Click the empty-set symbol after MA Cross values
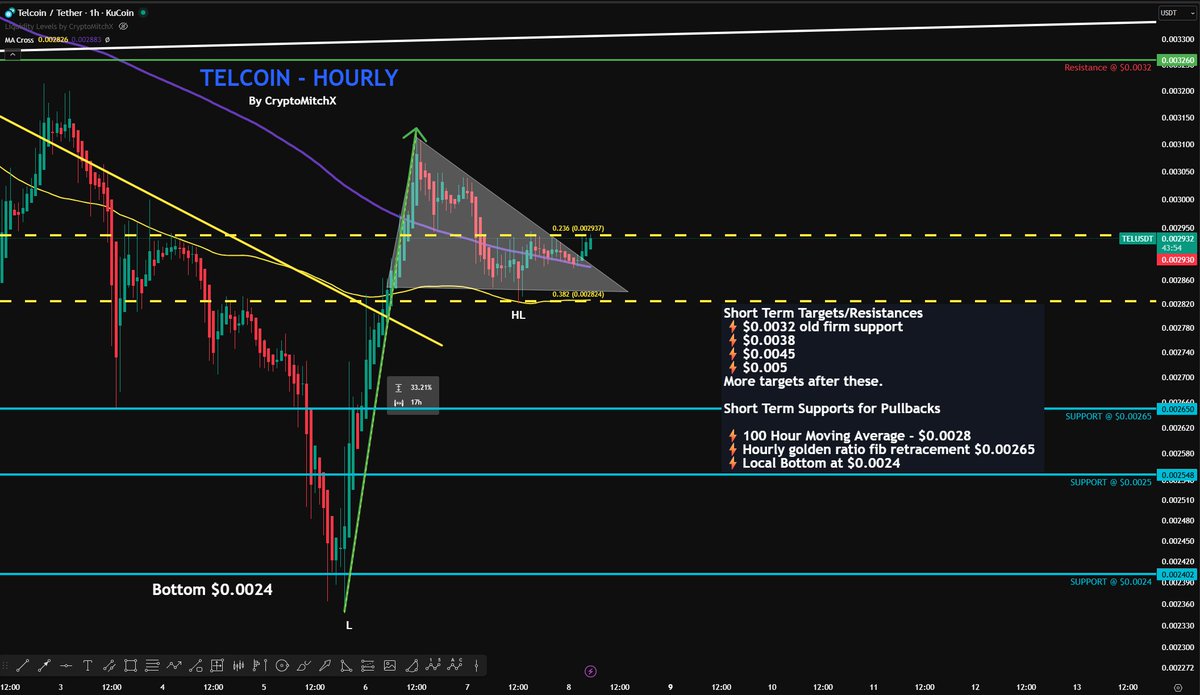 tap(107, 40)
